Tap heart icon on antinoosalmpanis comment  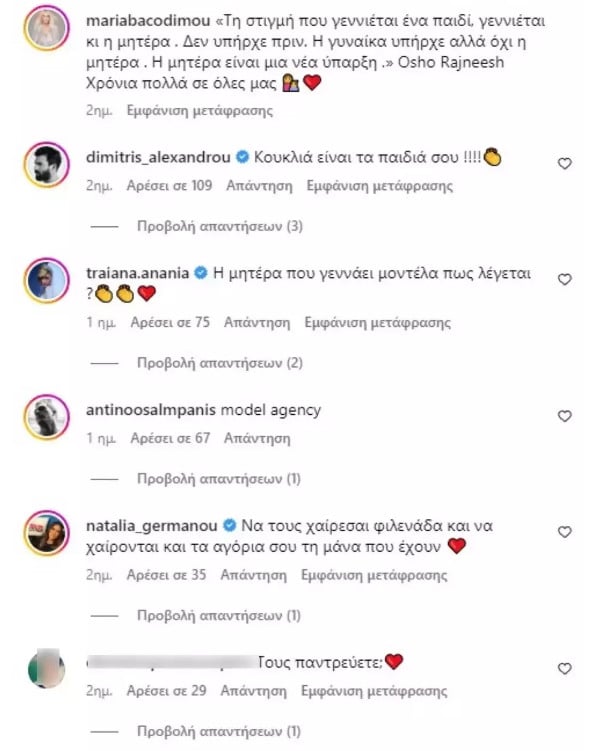pos(565,416)
